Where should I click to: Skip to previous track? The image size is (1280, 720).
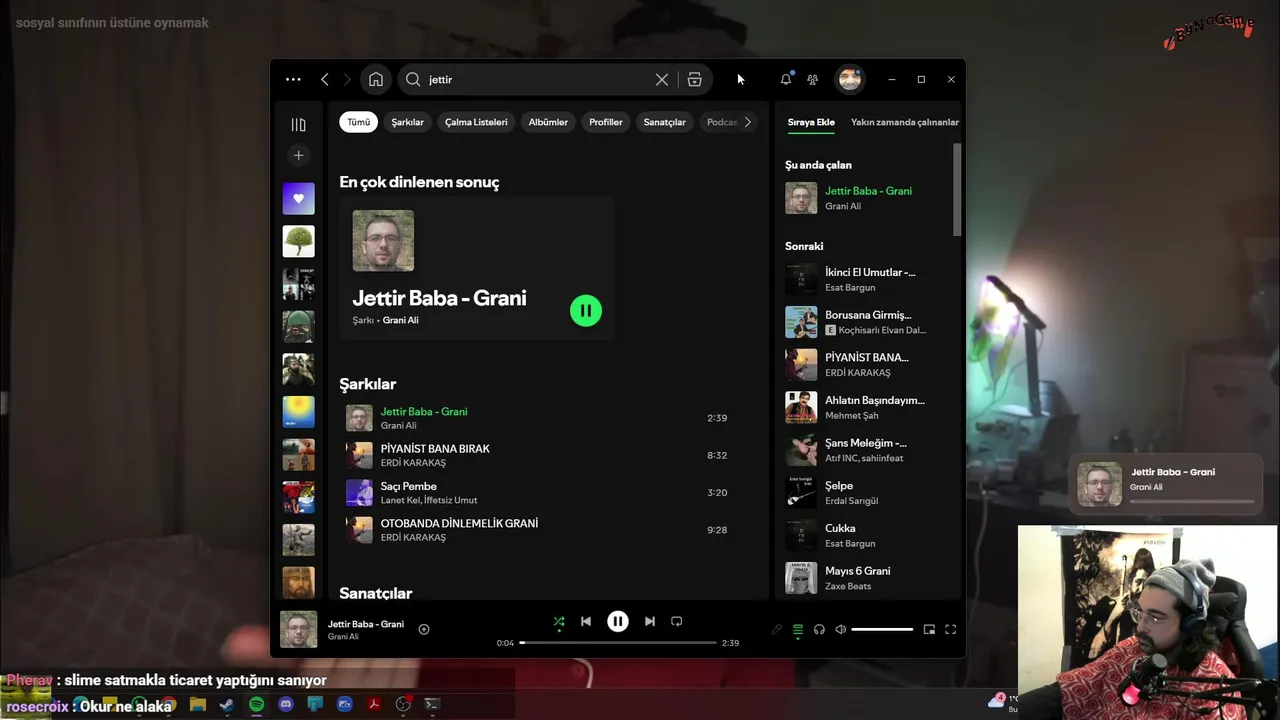tap(586, 621)
